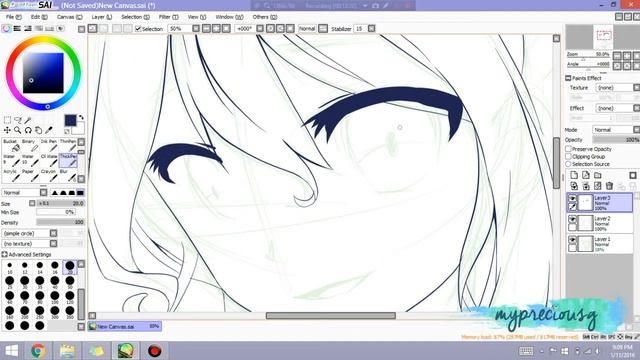Open Chrome from the taskbar
Screen dimensions: 640x360
pyautogui.click(x=38, y=351)
